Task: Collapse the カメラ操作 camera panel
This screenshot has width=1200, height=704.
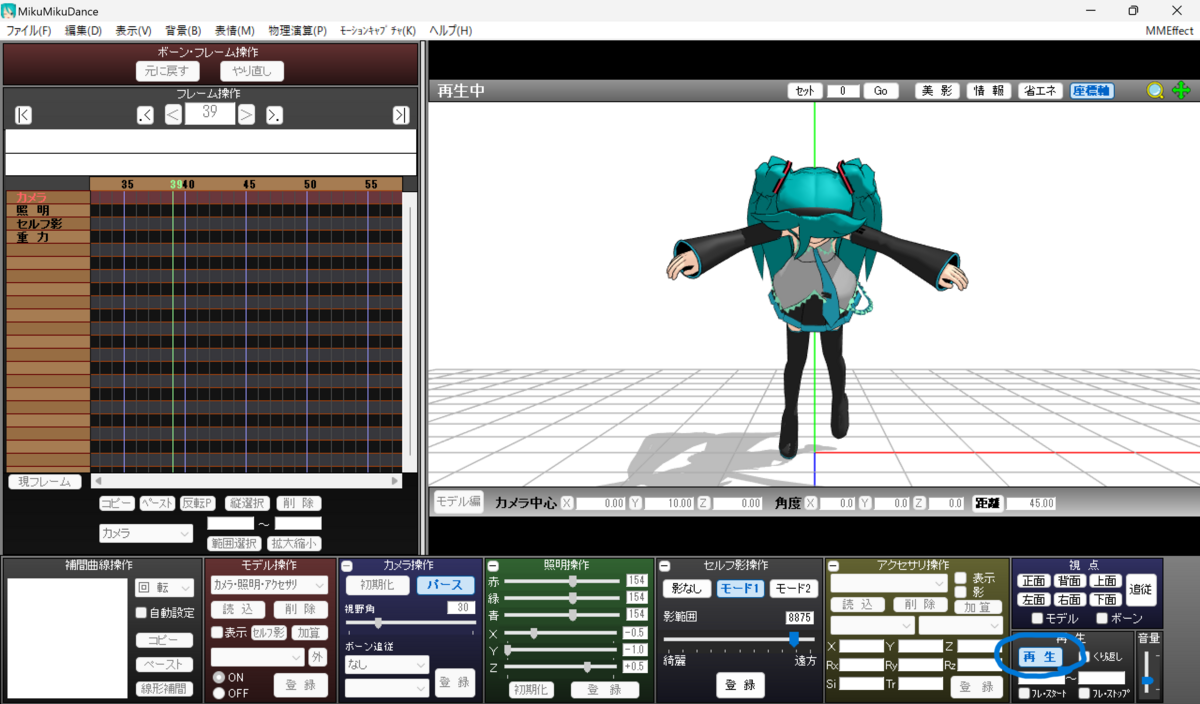Action: (346, 566)
